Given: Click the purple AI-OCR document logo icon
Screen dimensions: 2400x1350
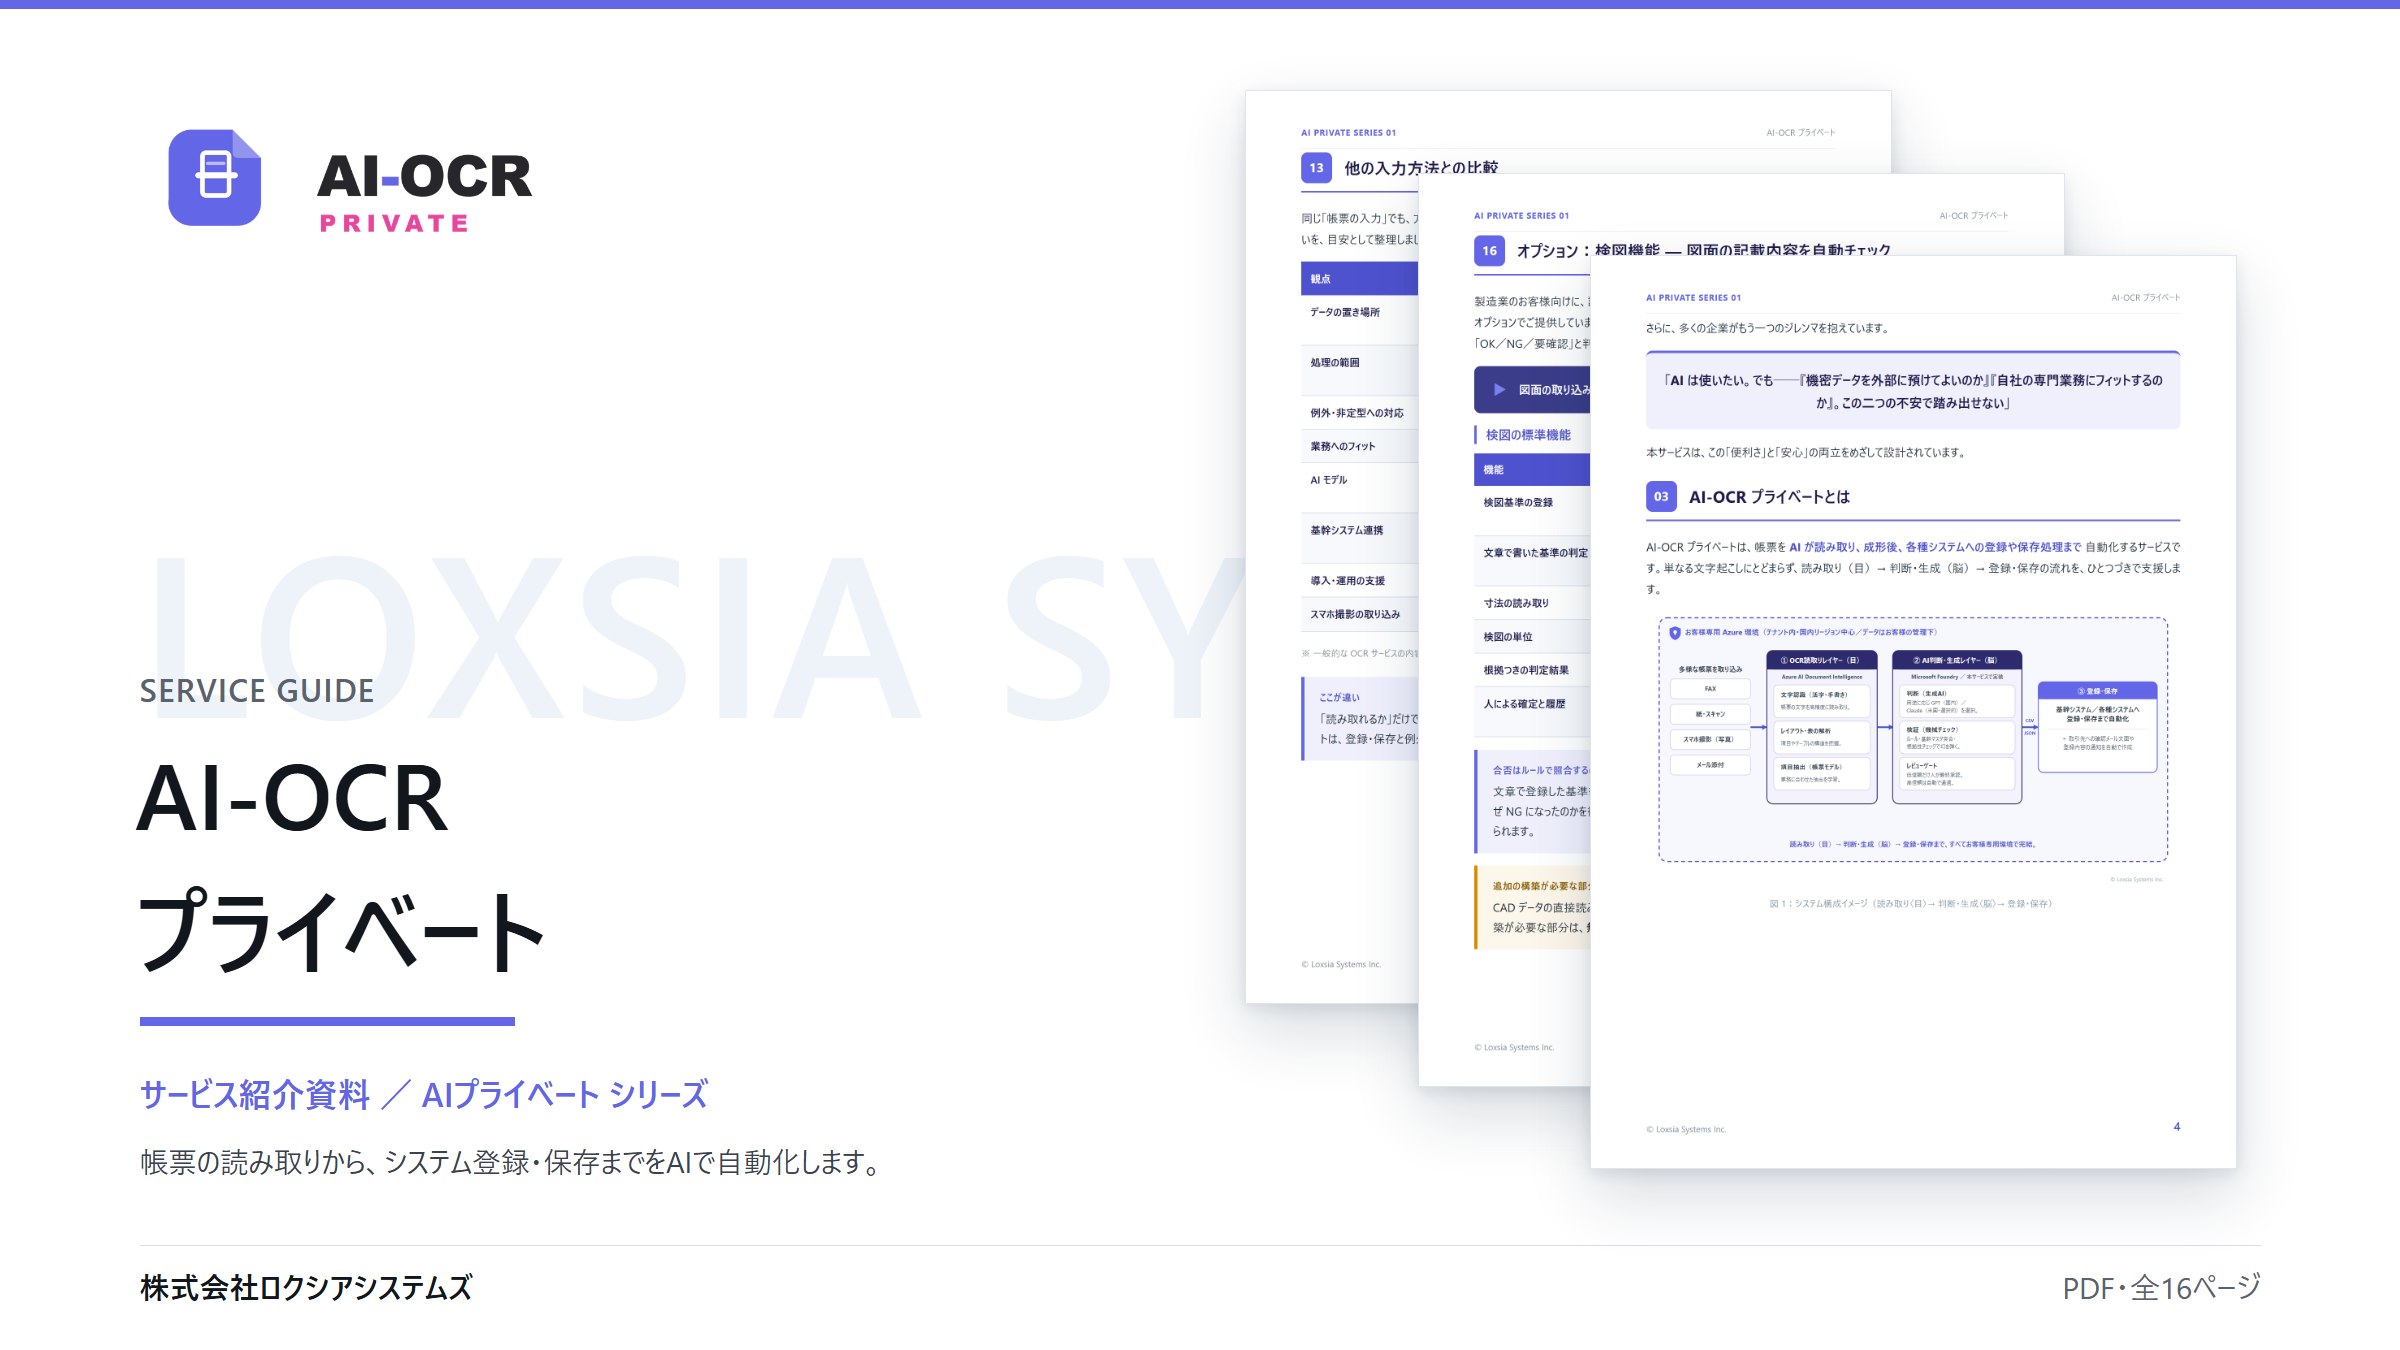Looking at the screenshot, I should click(214, 177).
